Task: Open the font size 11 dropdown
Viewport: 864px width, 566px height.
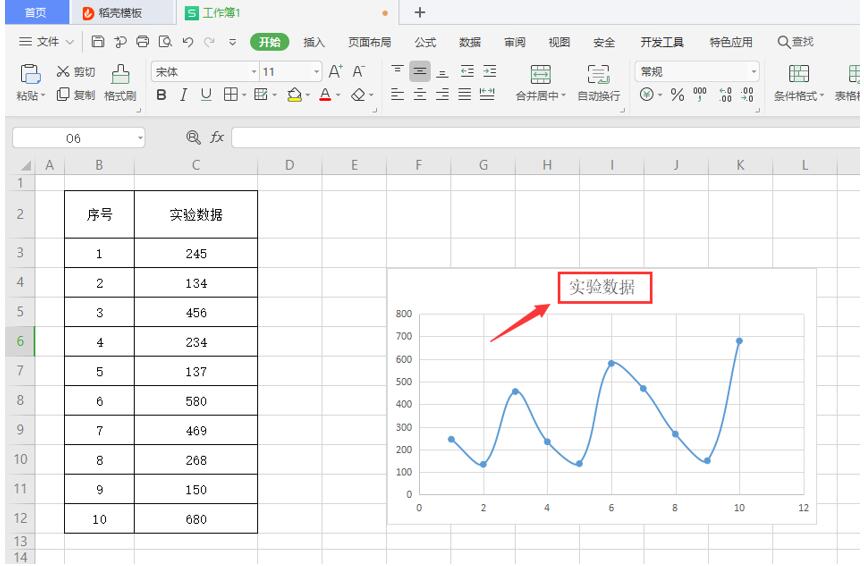Action: coord(316,72)
